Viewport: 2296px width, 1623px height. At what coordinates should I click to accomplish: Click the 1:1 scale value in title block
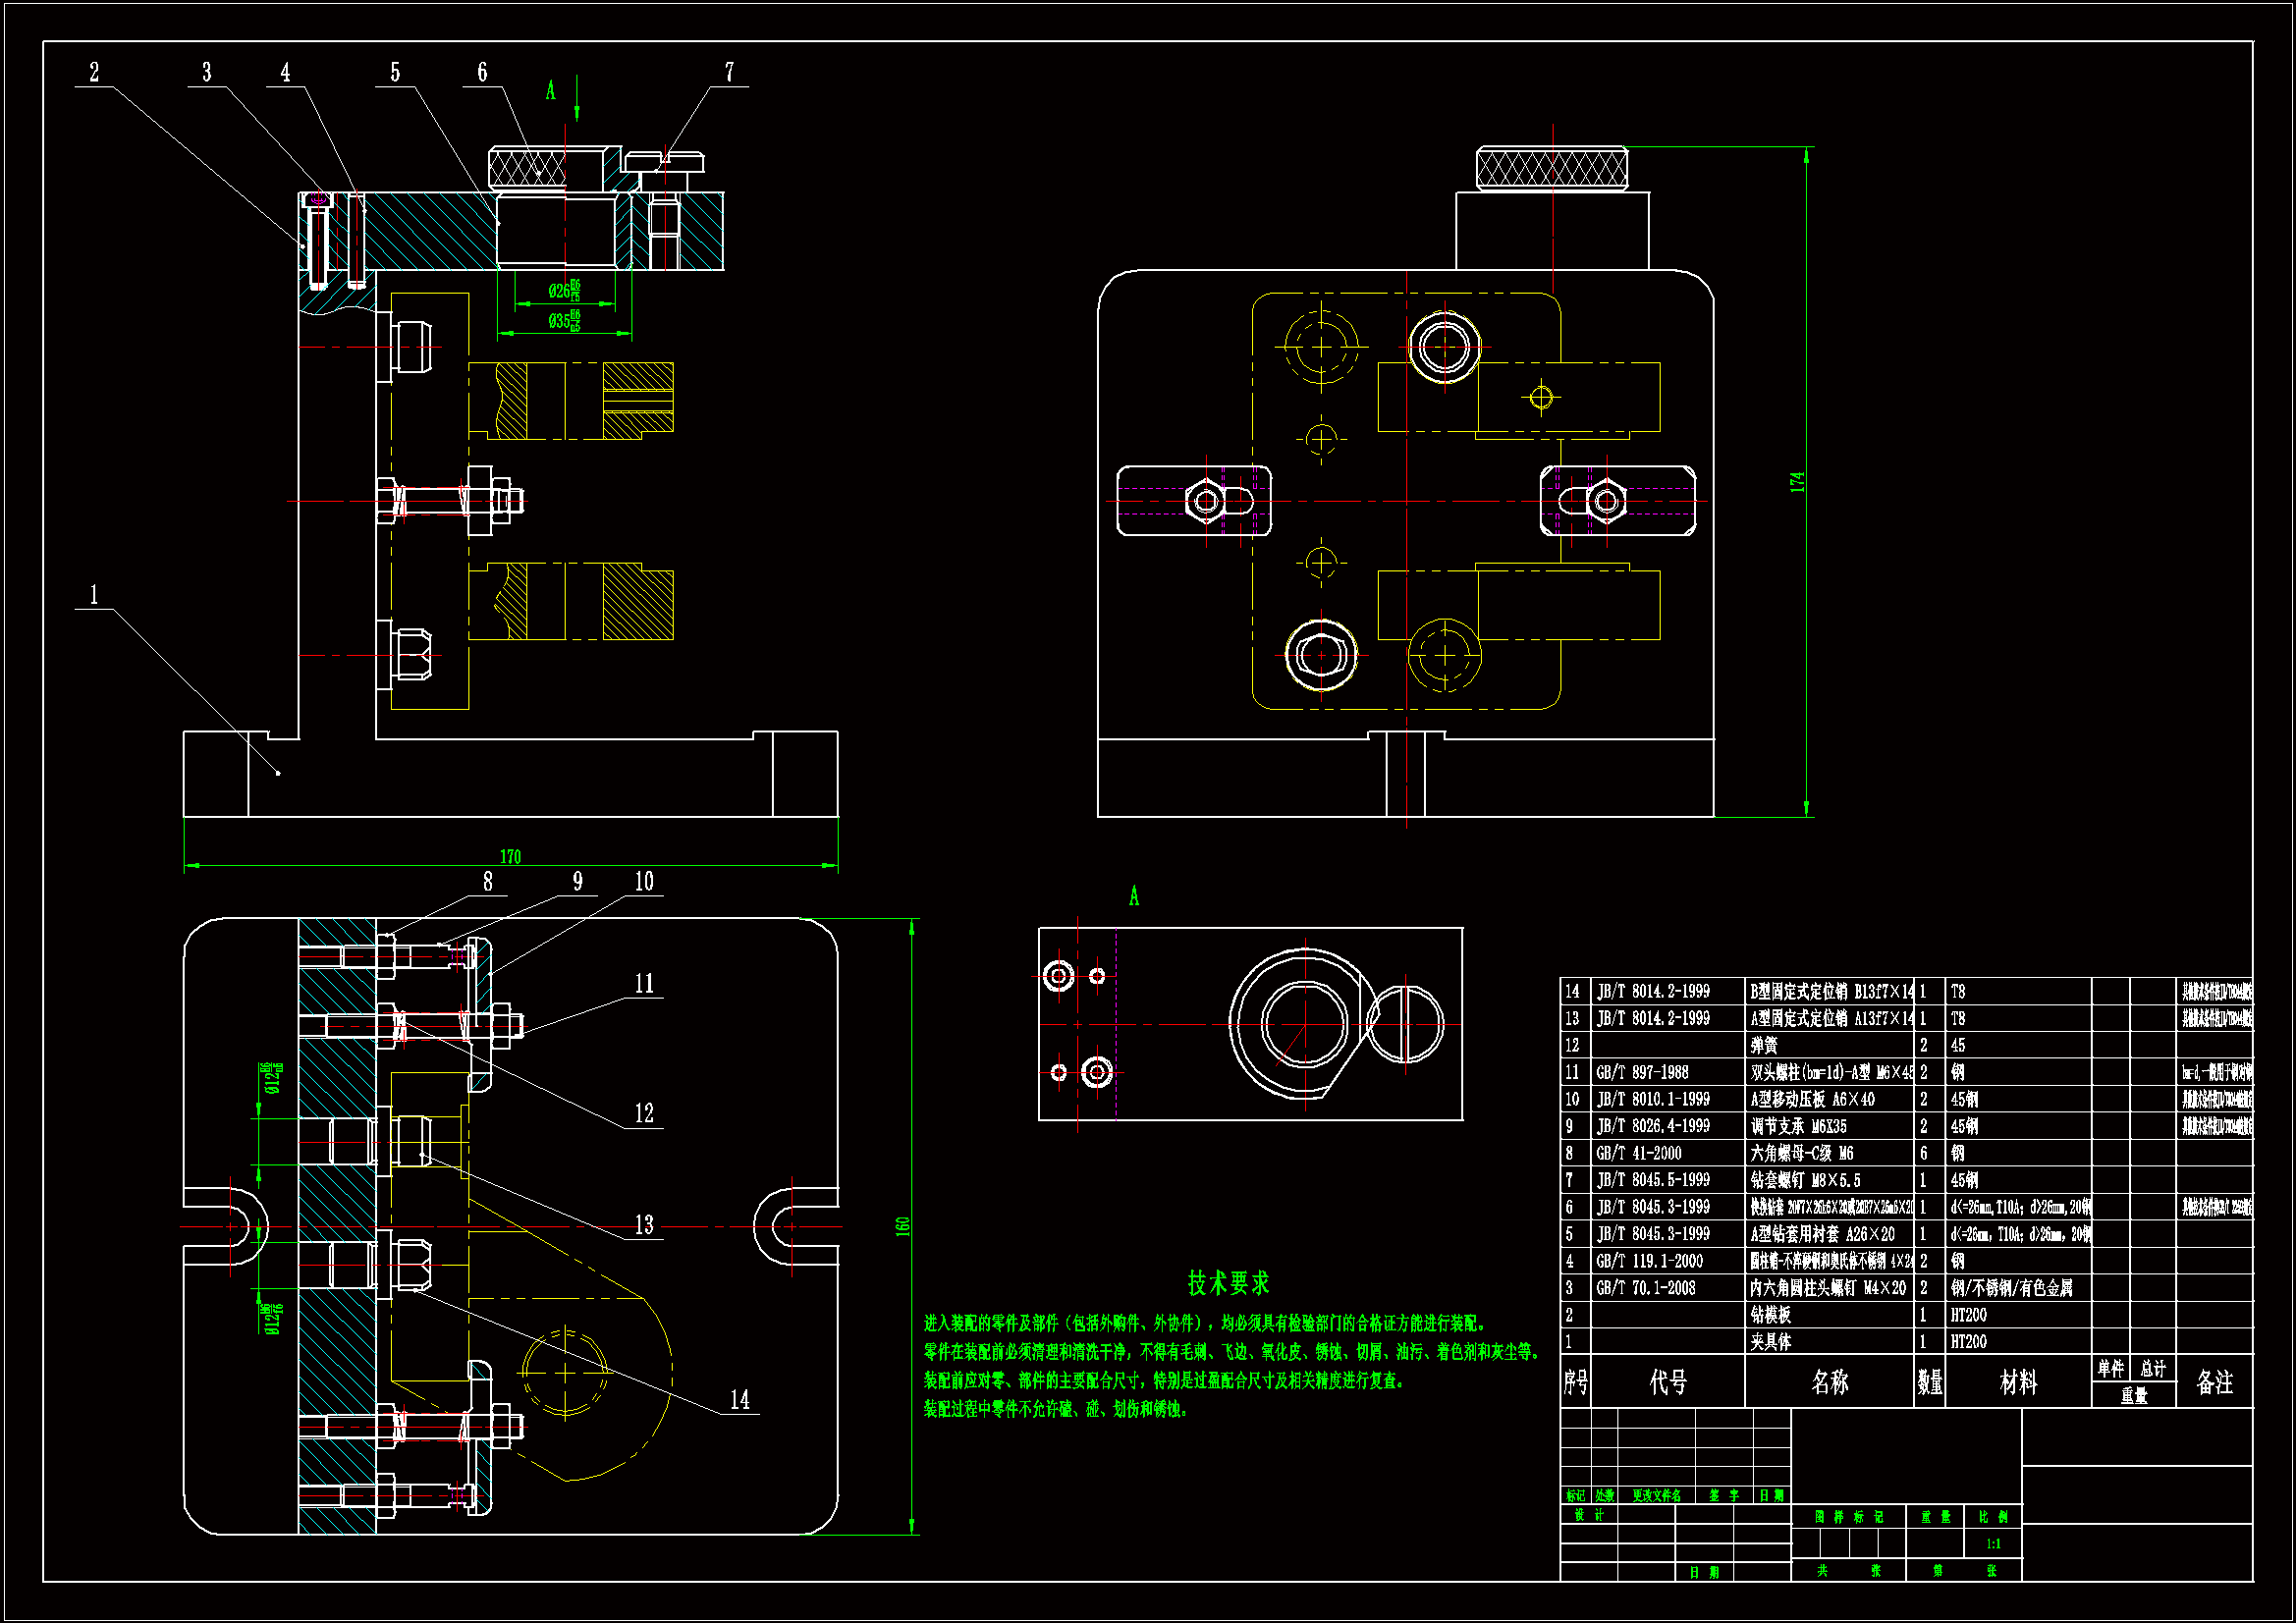click(1993, 1544)
